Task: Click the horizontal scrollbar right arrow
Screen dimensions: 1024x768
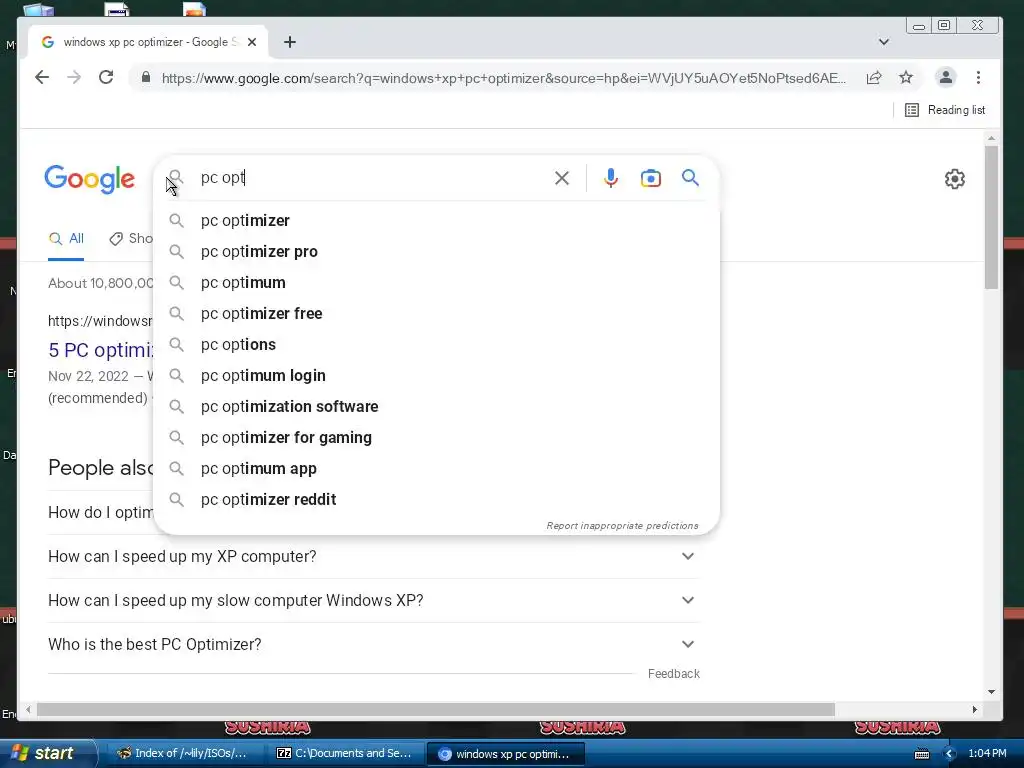Action: 974,709
